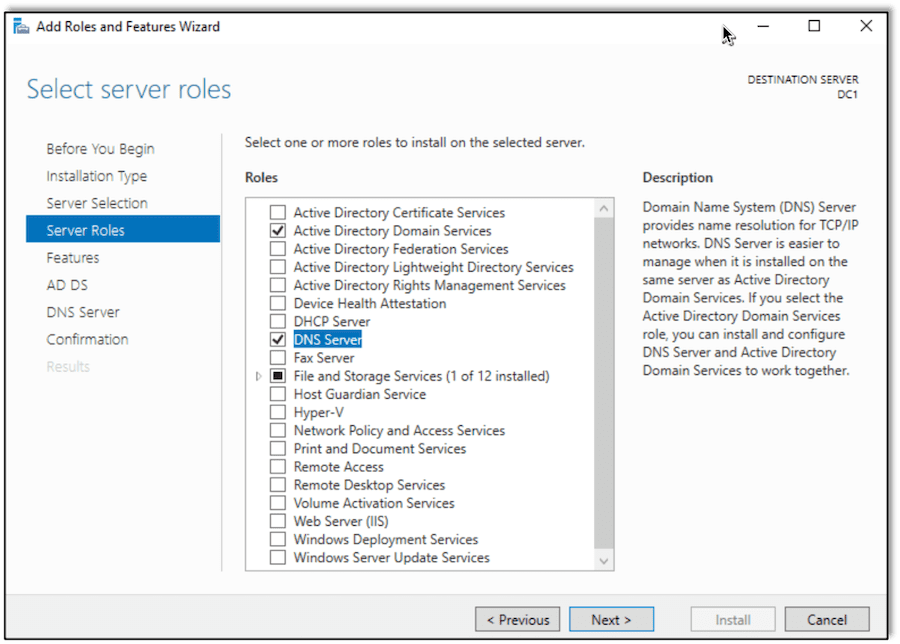
Task: Enable the DHCP Server role
Action: point(277,321)
